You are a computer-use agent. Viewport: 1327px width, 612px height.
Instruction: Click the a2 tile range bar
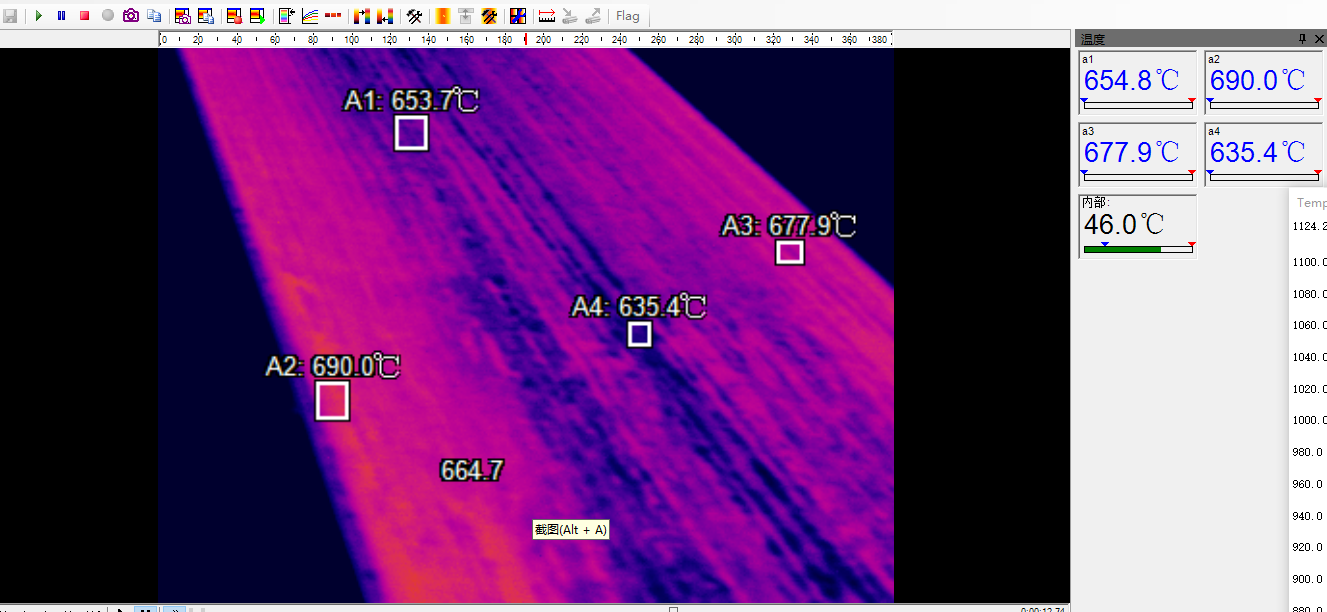[x=1264, y=105]
